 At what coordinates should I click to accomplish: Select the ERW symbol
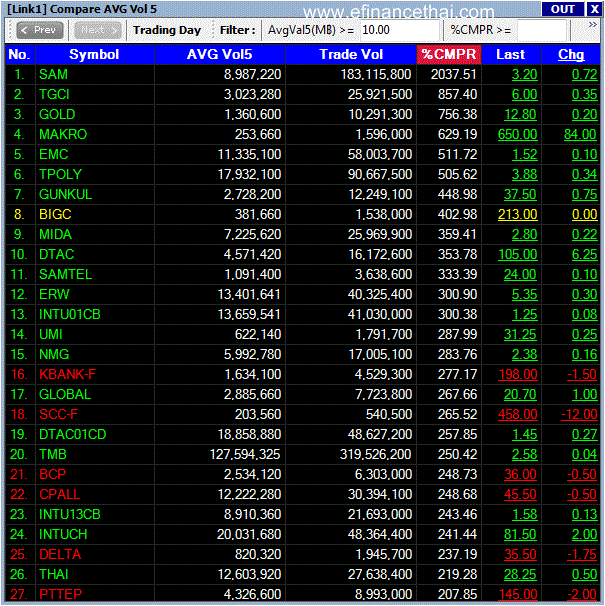point(54,294)
